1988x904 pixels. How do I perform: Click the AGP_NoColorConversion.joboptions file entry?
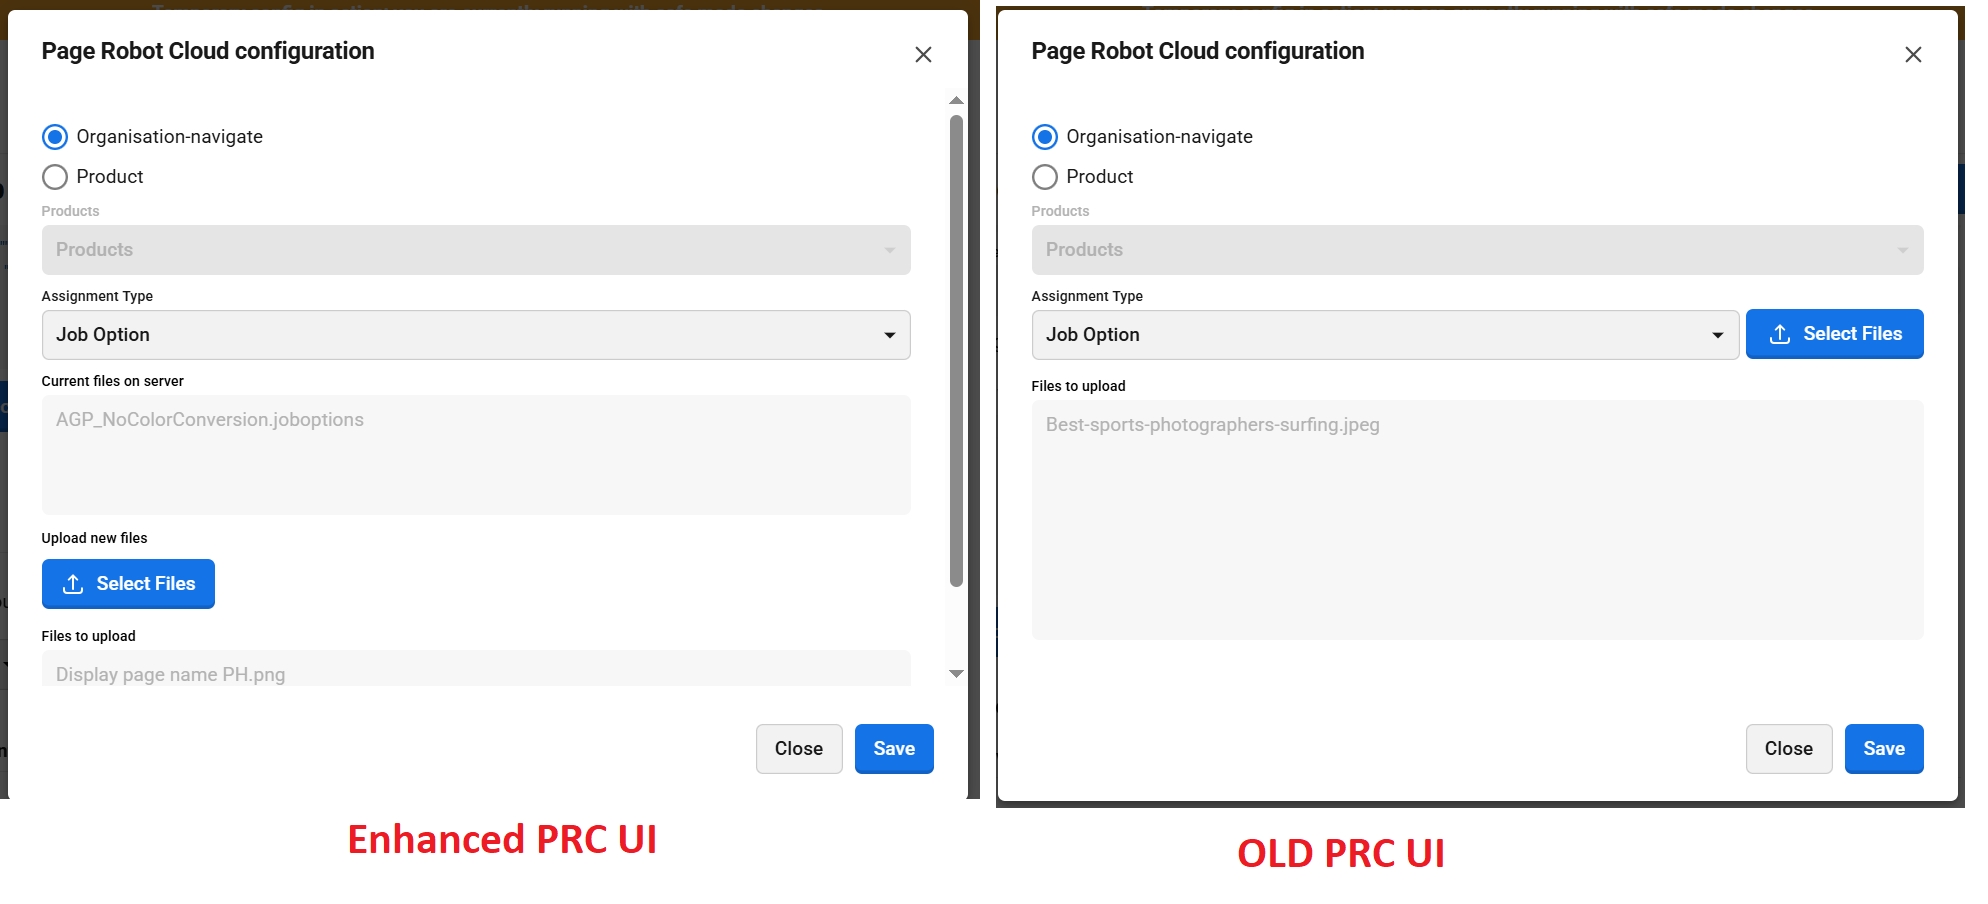tap(210, 420)
